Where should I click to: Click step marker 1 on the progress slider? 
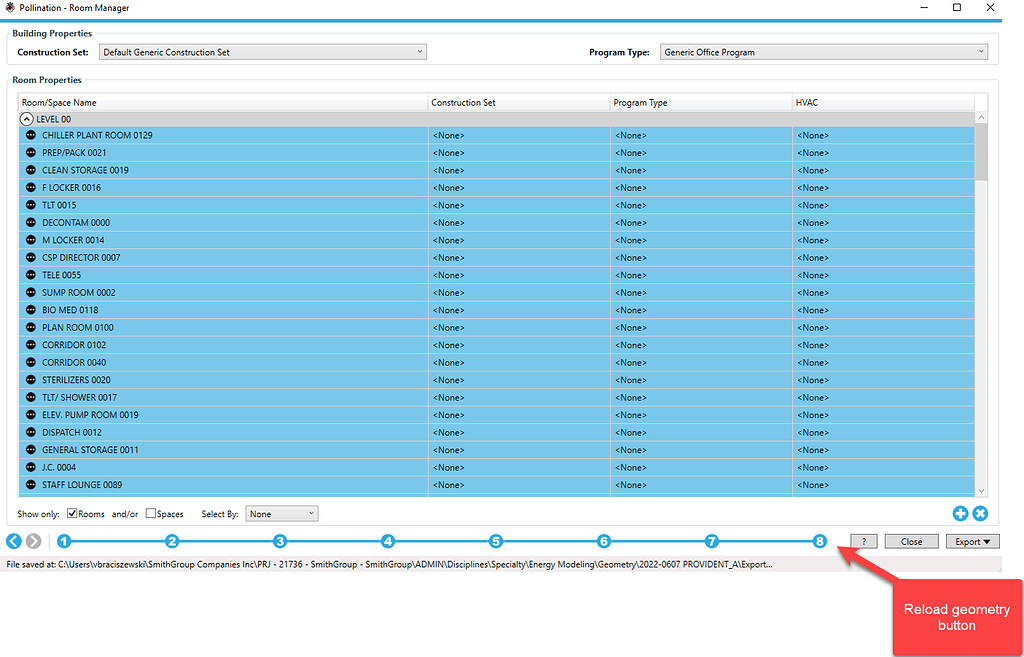click(64, 541)
